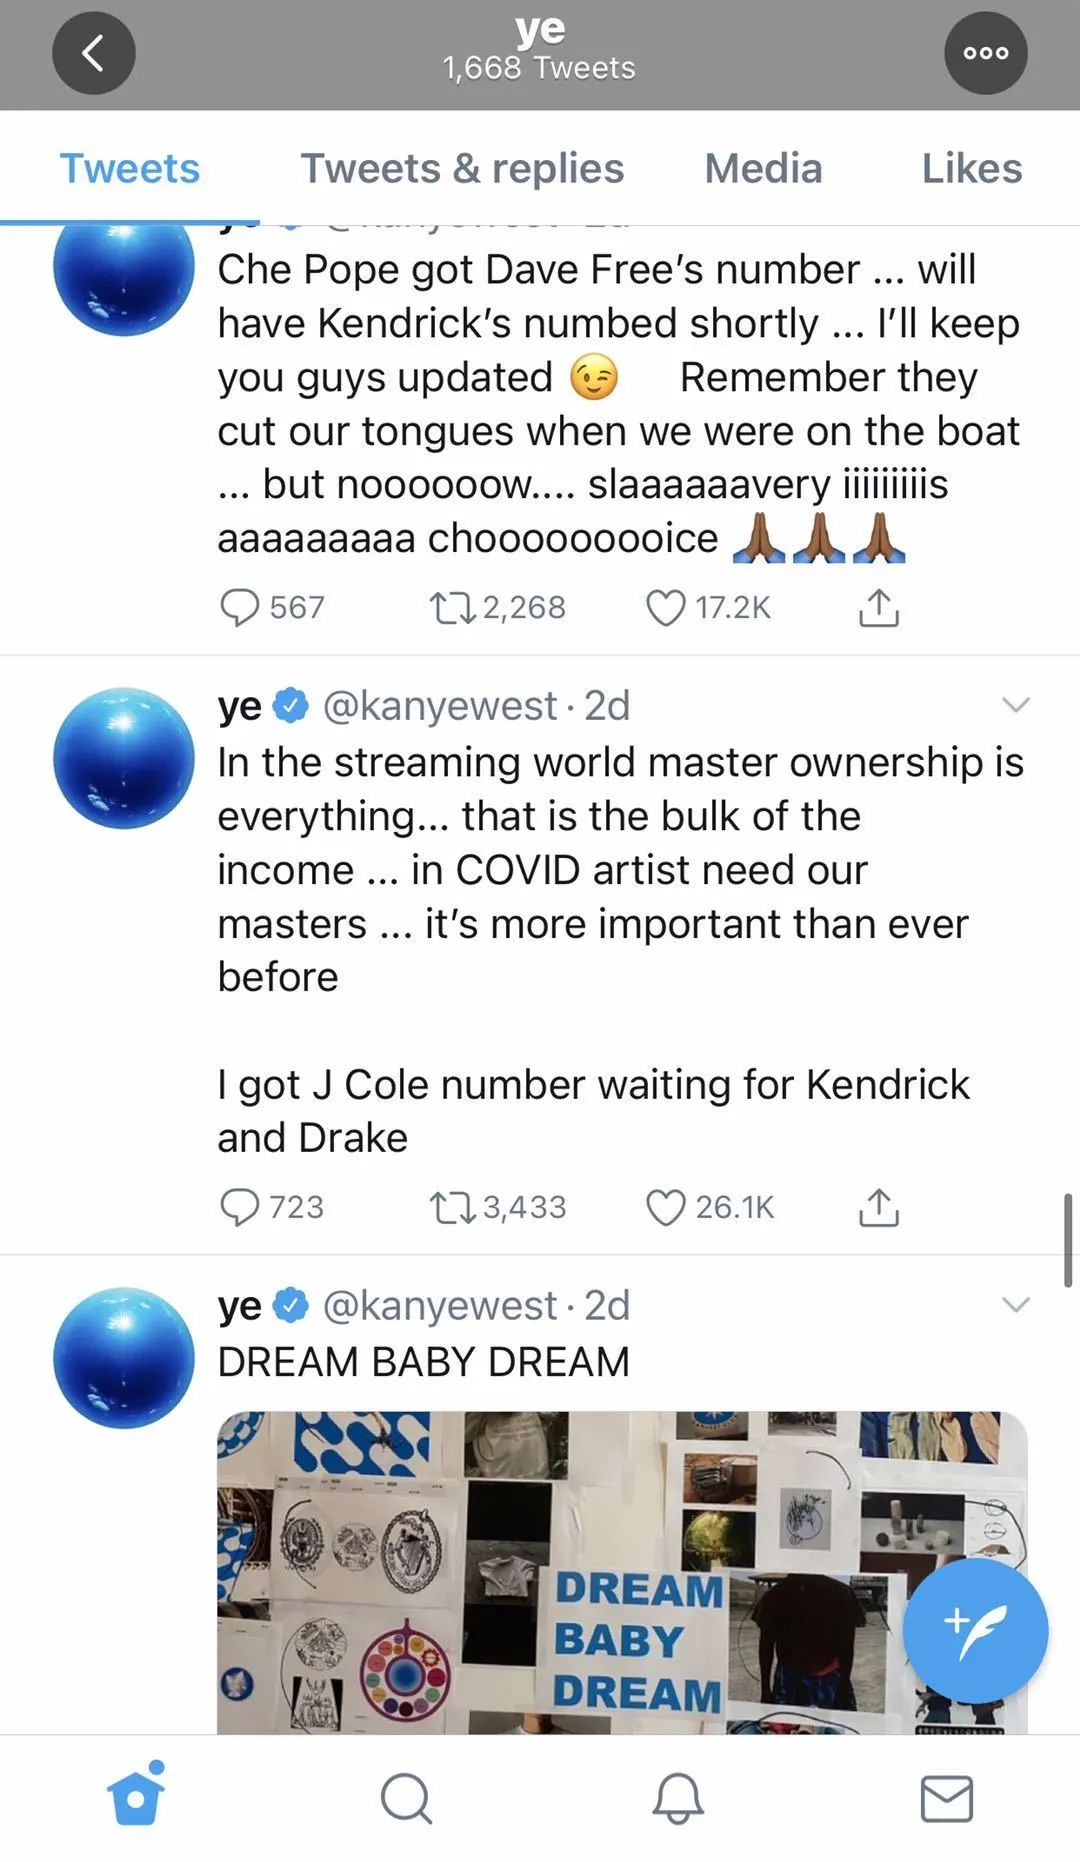Click ye's blue orb profile picture
Image resolution: width=1080 pixels, height=1862 pixels.
pos(123,758)
